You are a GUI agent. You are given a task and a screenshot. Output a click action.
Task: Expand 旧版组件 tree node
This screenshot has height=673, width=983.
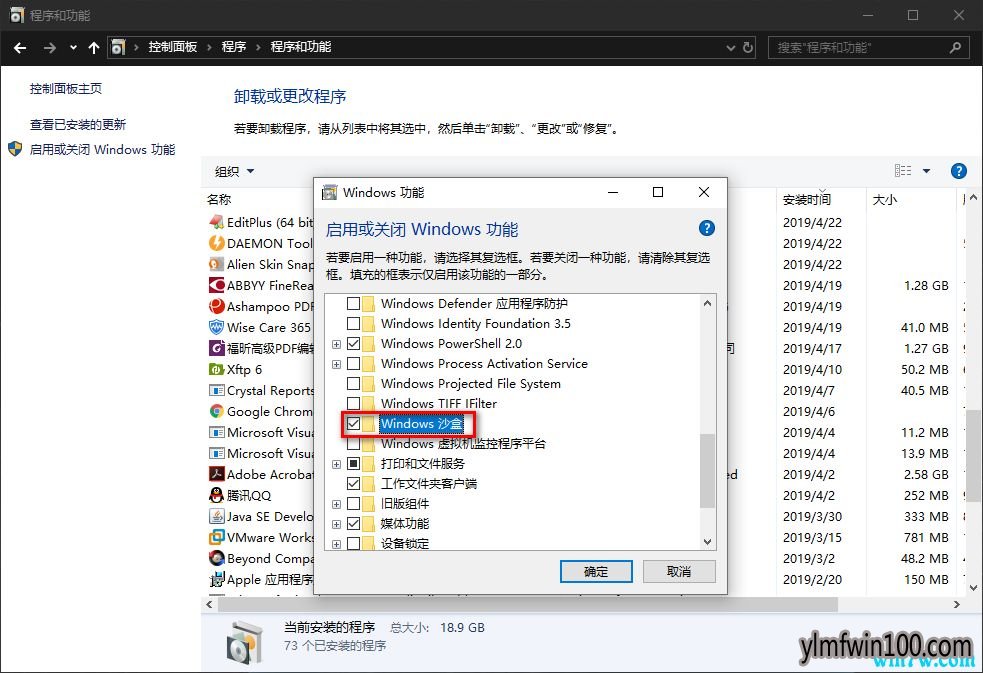click(337, 504)
